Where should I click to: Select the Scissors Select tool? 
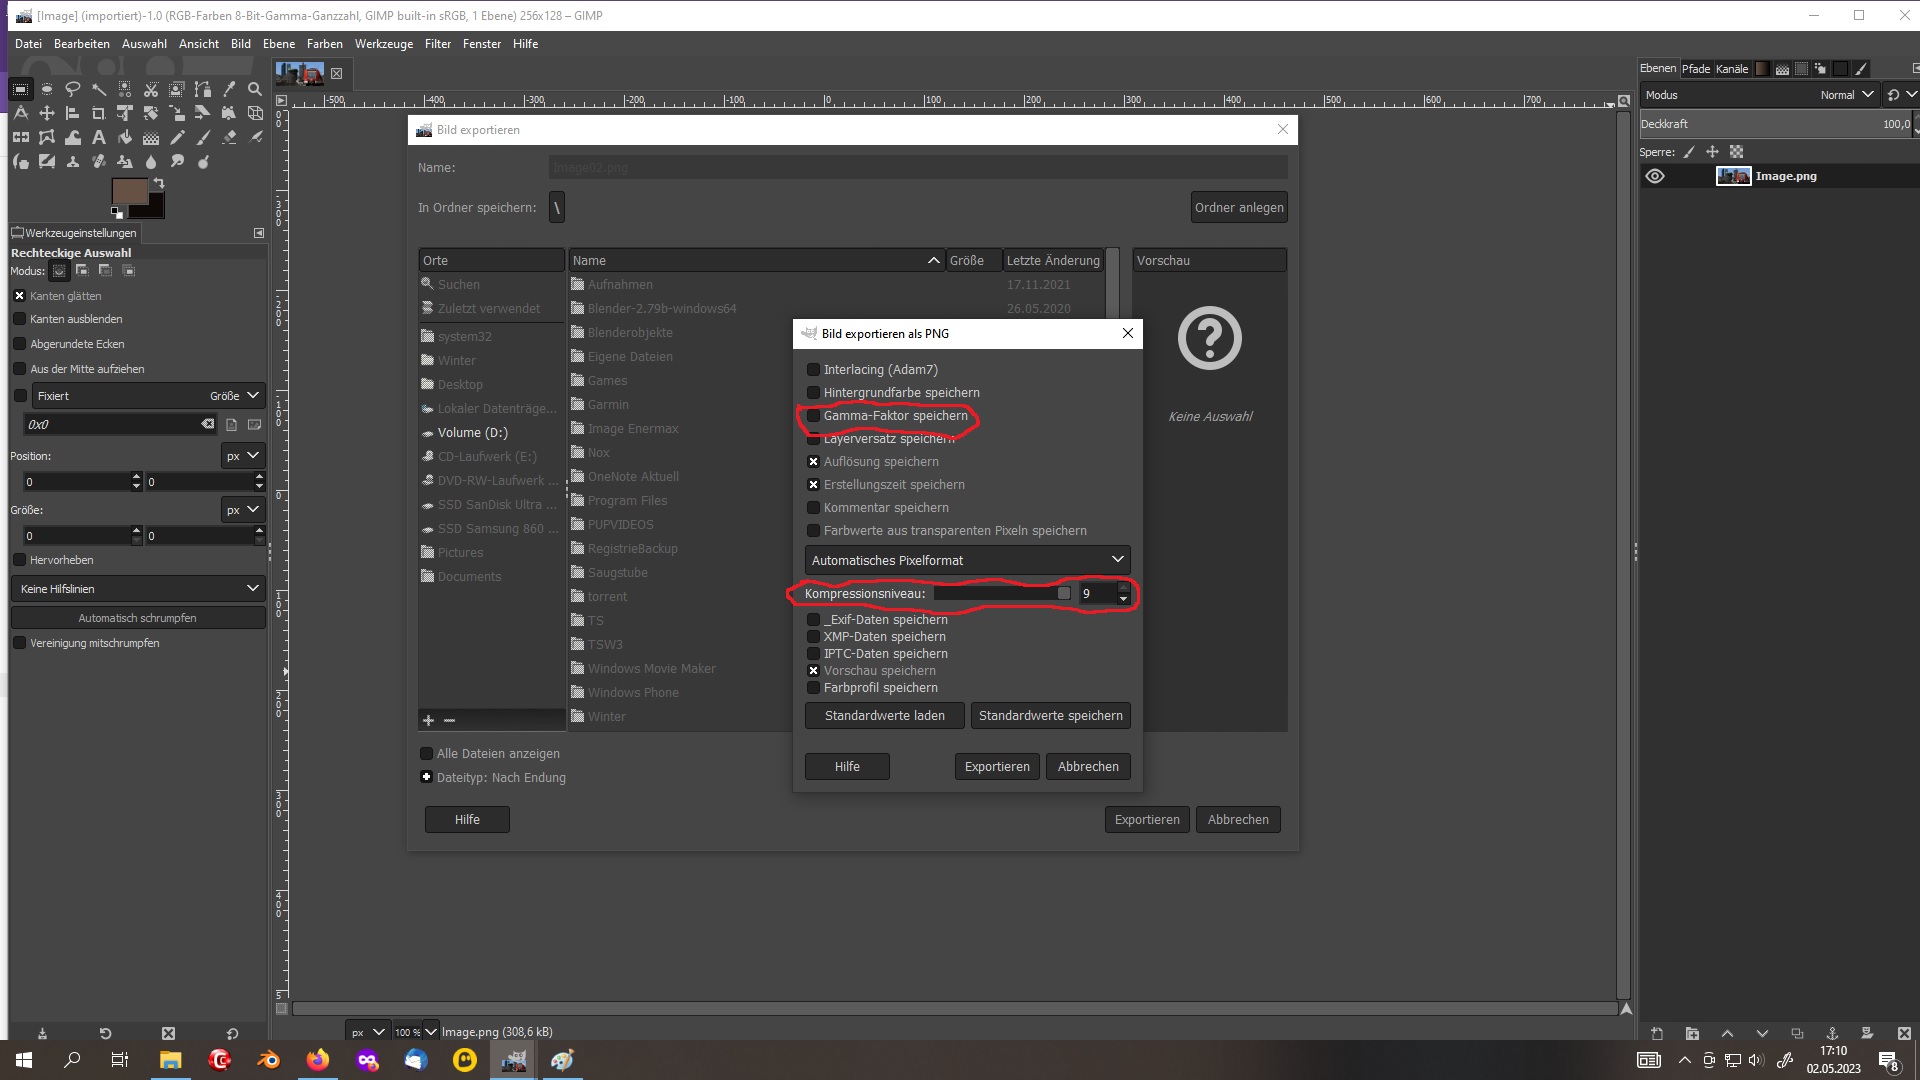point(151,89)
